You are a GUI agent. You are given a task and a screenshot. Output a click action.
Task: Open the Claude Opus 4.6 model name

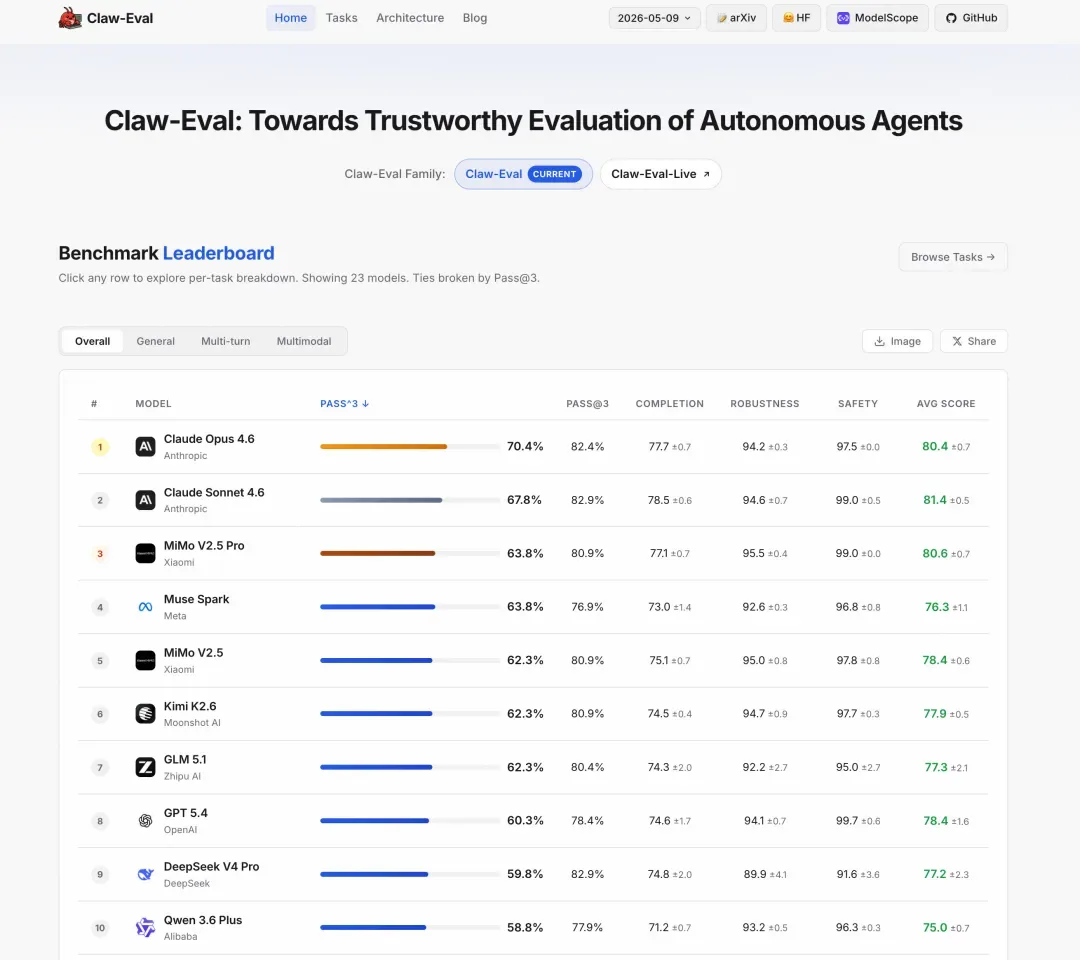[x=209, y=439]
